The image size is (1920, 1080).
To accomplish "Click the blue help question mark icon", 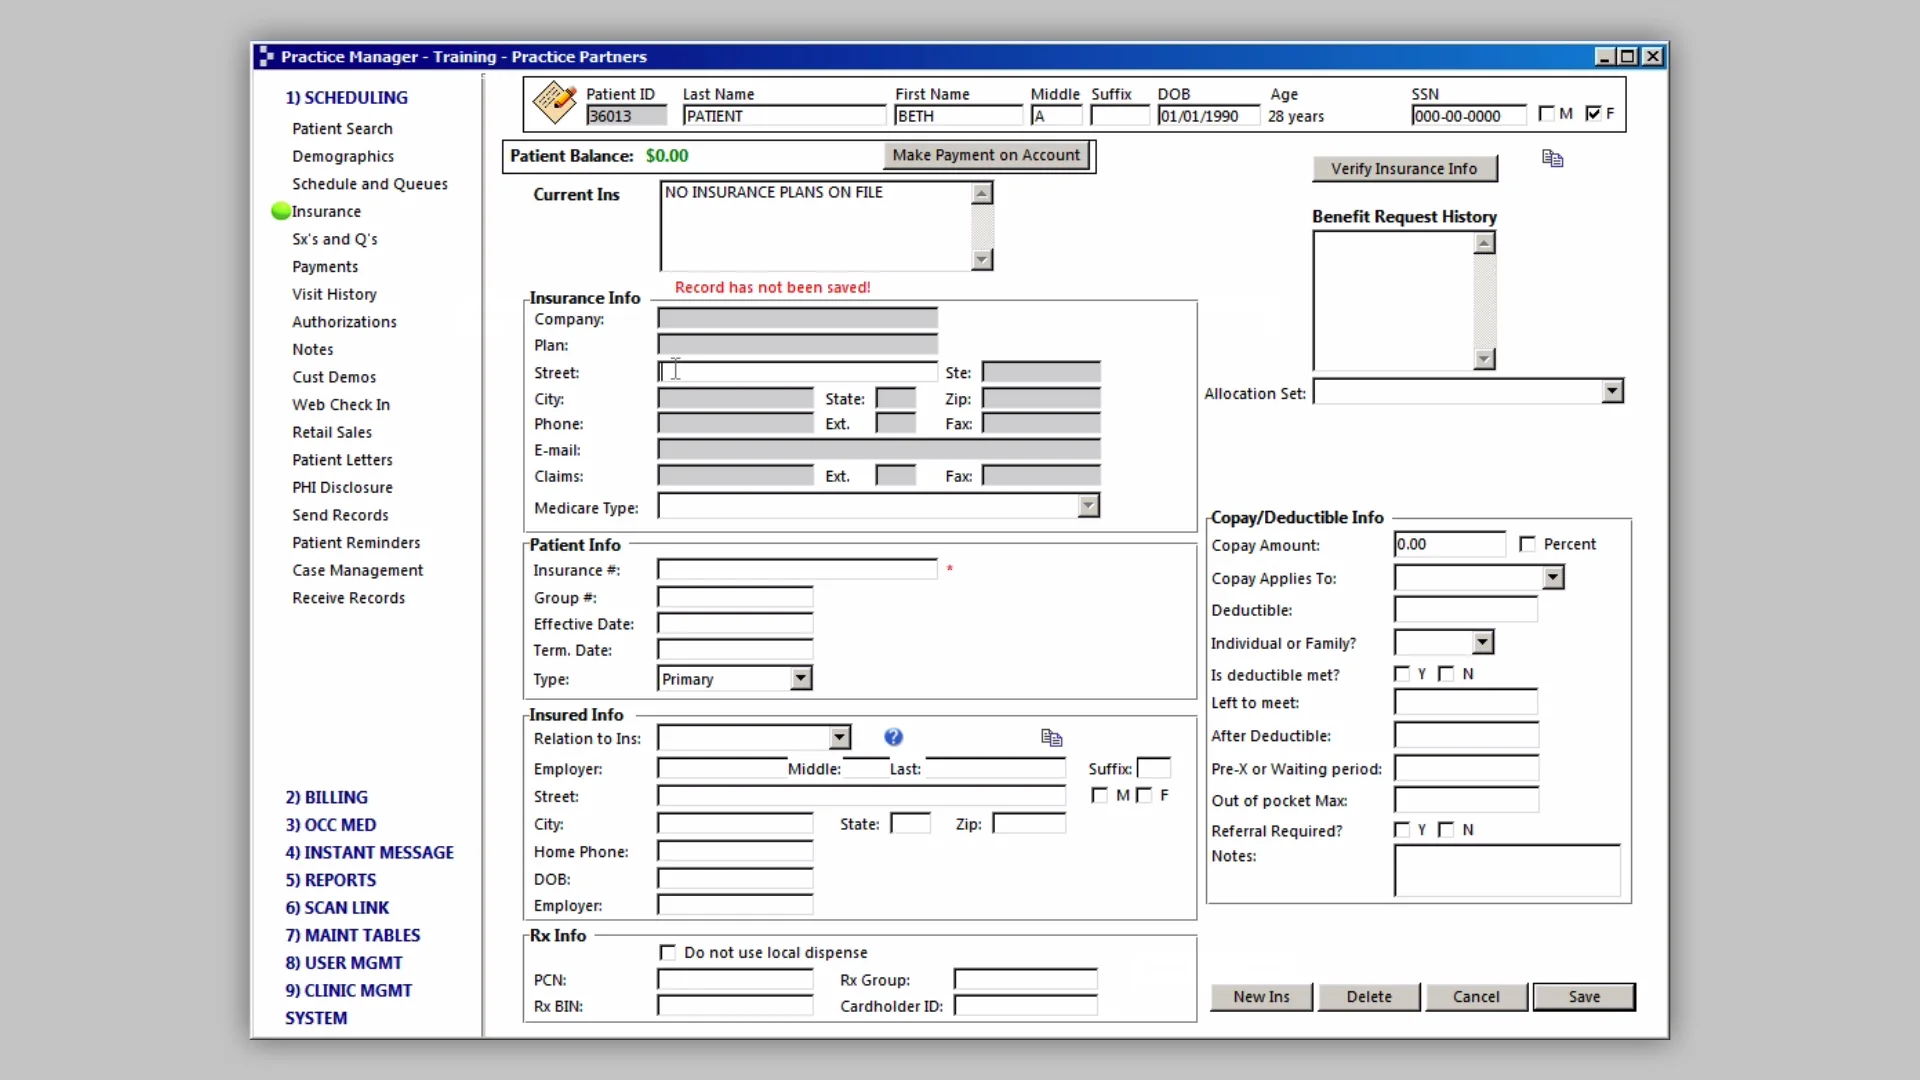I will coord(893,737).
